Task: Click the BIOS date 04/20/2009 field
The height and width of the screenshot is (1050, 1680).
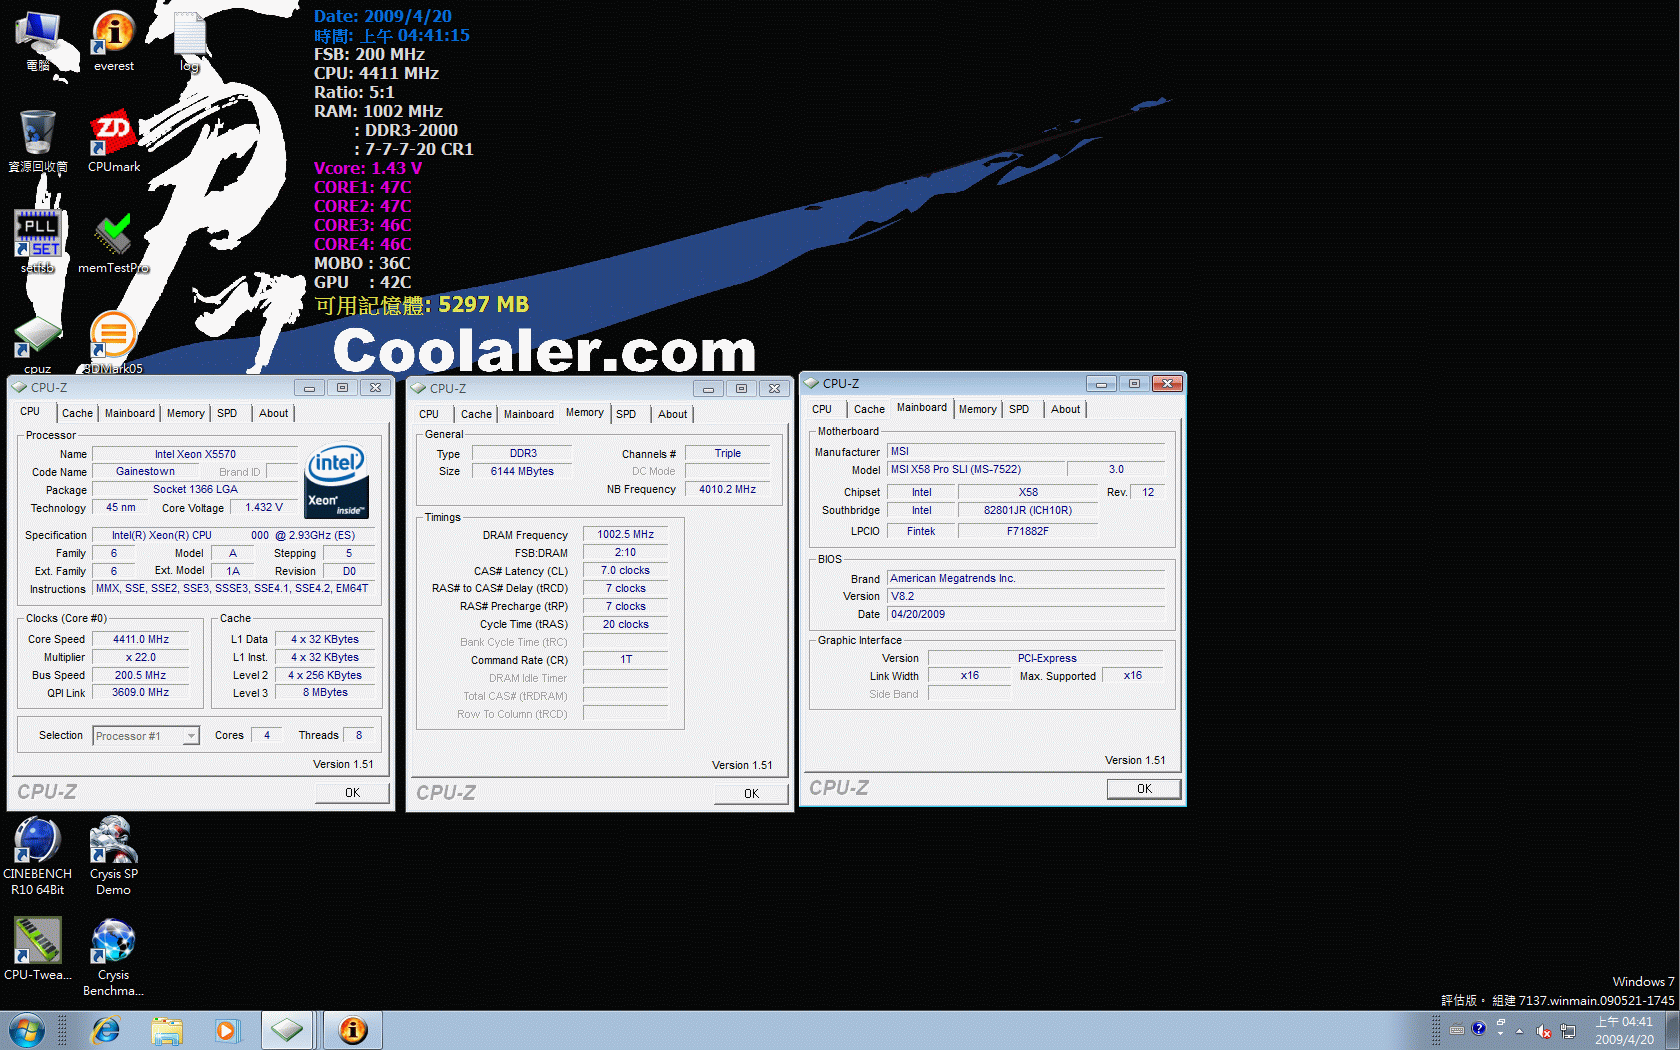Action: [x=1026, y=615]
